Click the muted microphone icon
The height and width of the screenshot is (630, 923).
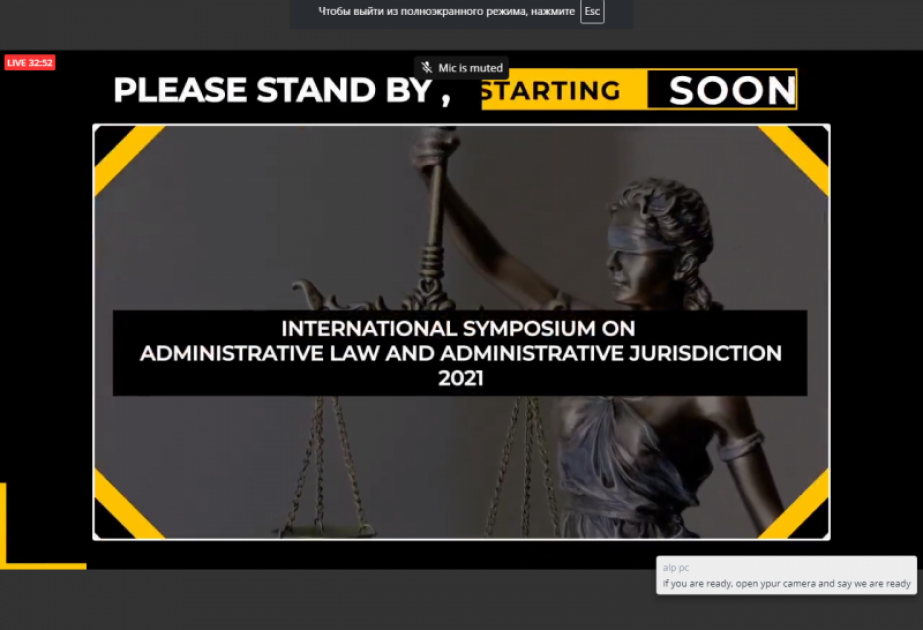[x=427, y=68]
